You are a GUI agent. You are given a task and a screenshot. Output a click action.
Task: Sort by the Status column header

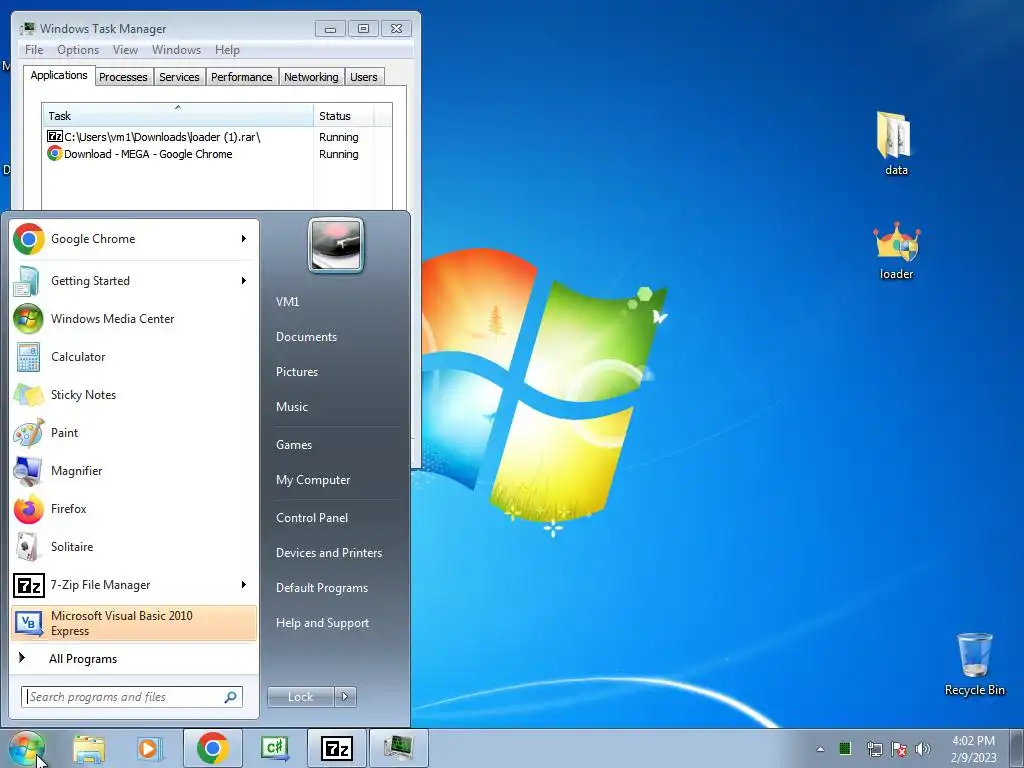pos(344,116)
